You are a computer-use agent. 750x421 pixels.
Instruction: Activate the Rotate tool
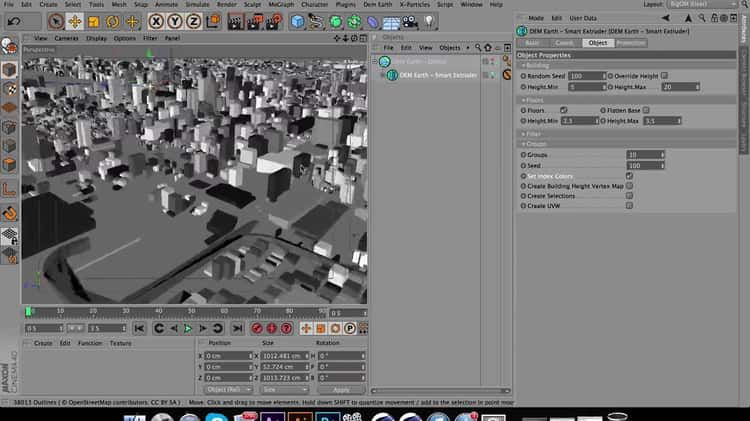coord(113,22)
